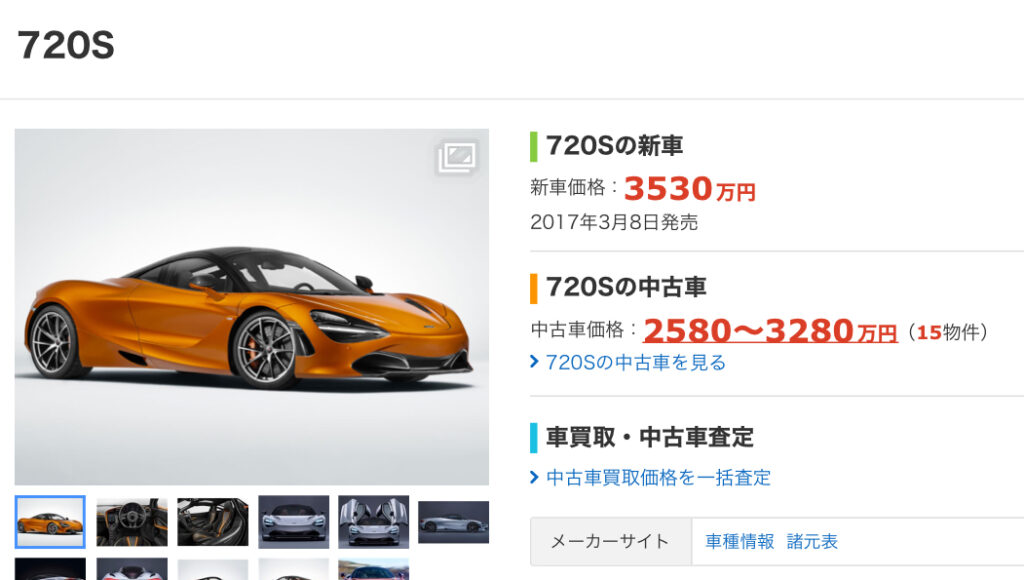Select the silver front view thumbnail
1024x580 pixels.
click(294, 522)
